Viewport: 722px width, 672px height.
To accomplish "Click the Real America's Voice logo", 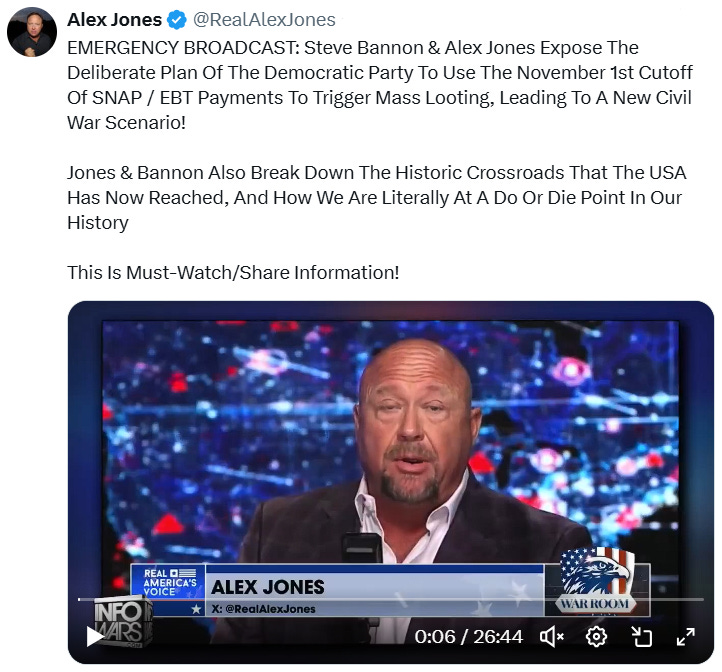I will (168, 582).
